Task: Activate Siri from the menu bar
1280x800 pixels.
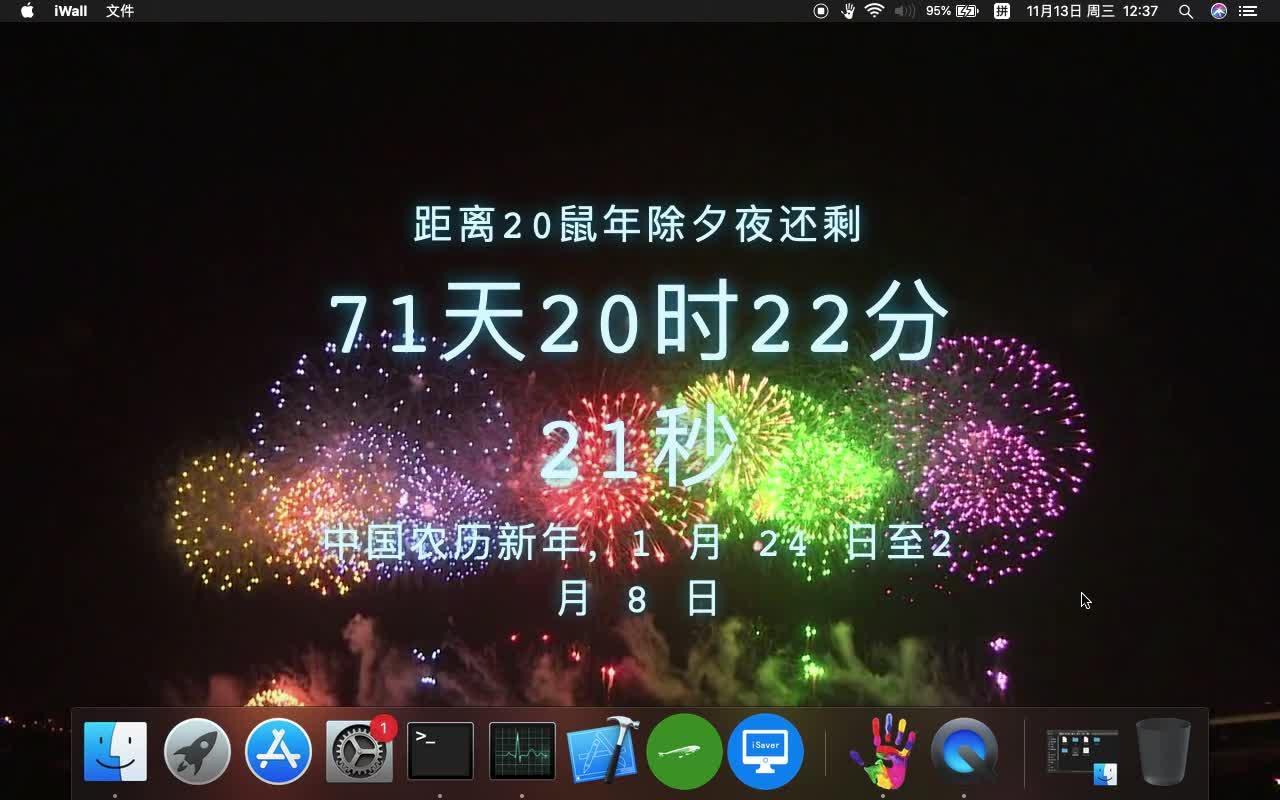Action: point(1218,11)
